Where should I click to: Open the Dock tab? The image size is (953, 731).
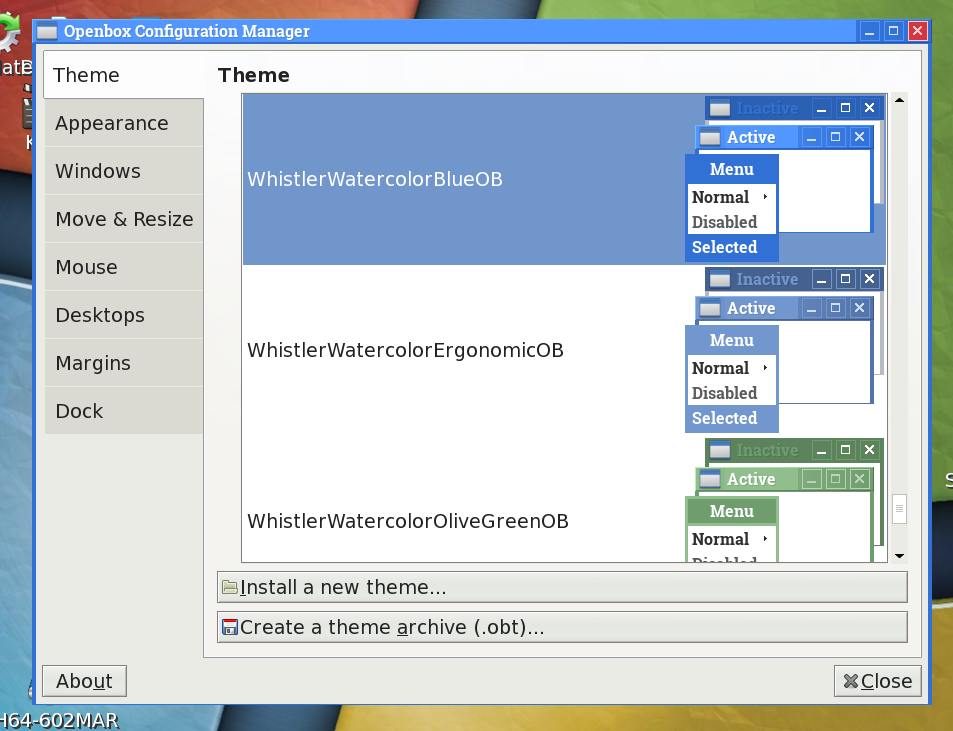(79, 411)
